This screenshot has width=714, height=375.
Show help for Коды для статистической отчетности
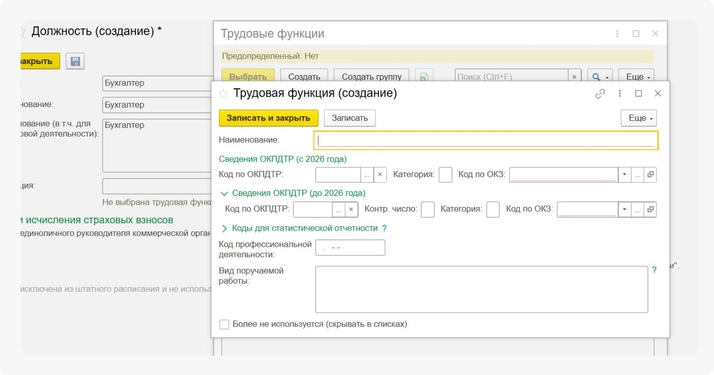(x=384, y=228)
